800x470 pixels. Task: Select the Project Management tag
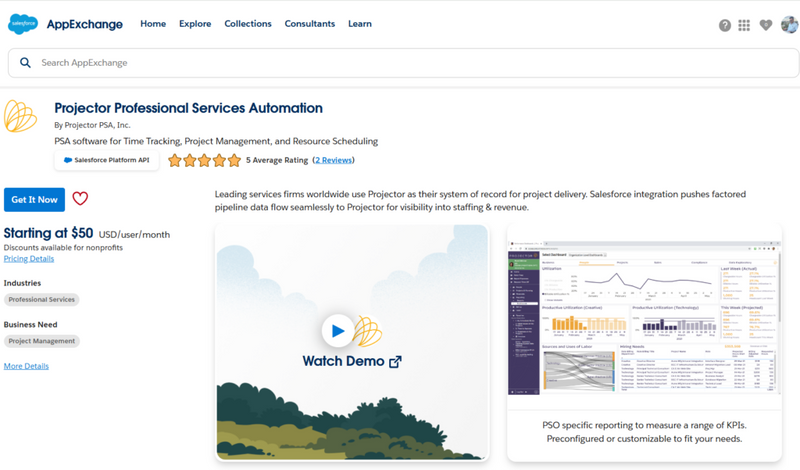point(41,341)
